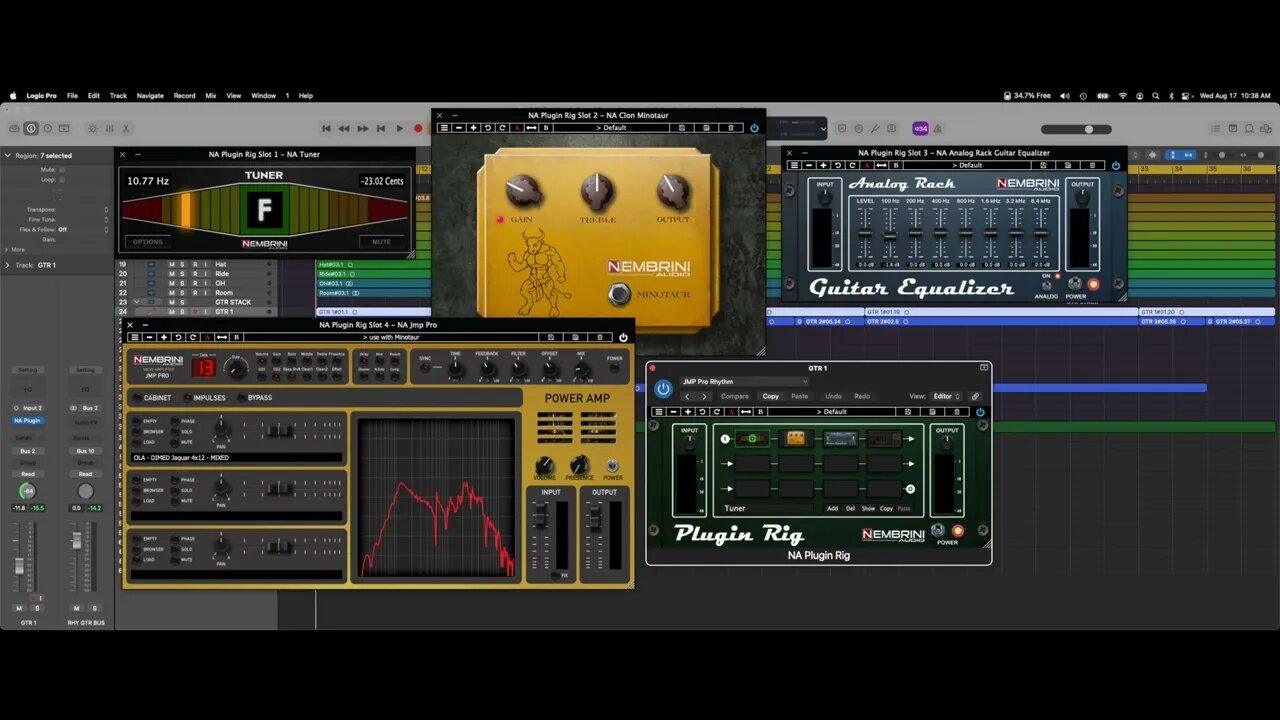The width and height of the screenshot is (1280, 720).
Task: Open the File menu
Action: tap(72, 96)
